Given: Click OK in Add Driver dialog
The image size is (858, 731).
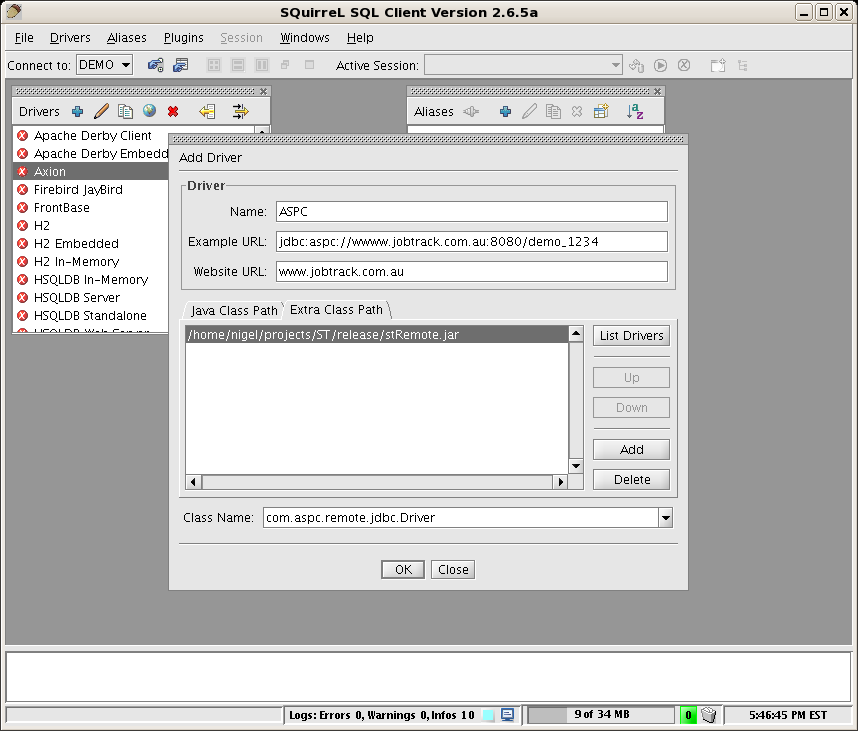Looking at the screenshot, I should [x=403, y=569].
